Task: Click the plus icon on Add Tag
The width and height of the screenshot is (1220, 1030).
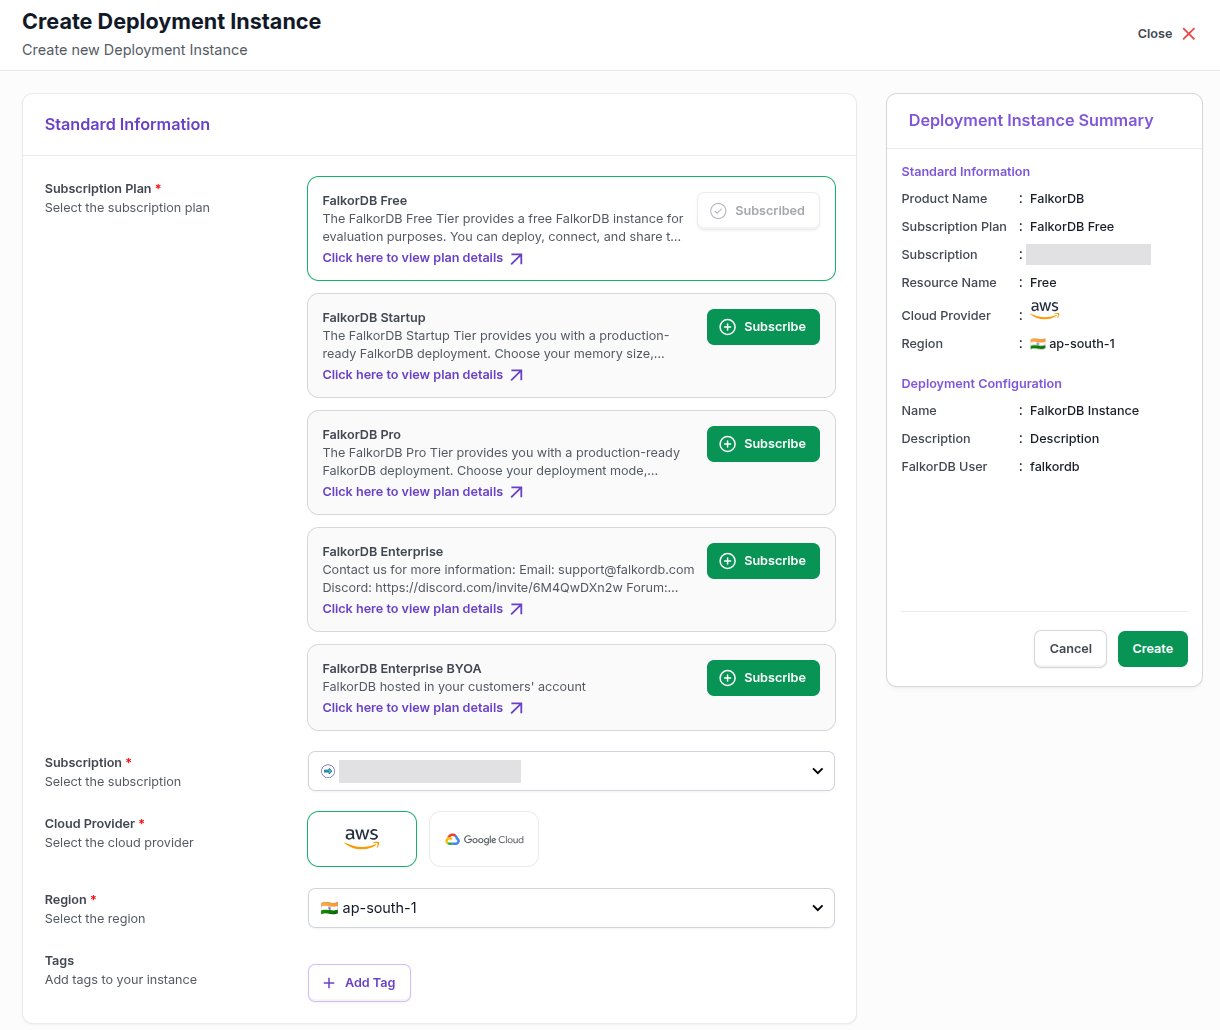Action: click(x=329, y=983)
